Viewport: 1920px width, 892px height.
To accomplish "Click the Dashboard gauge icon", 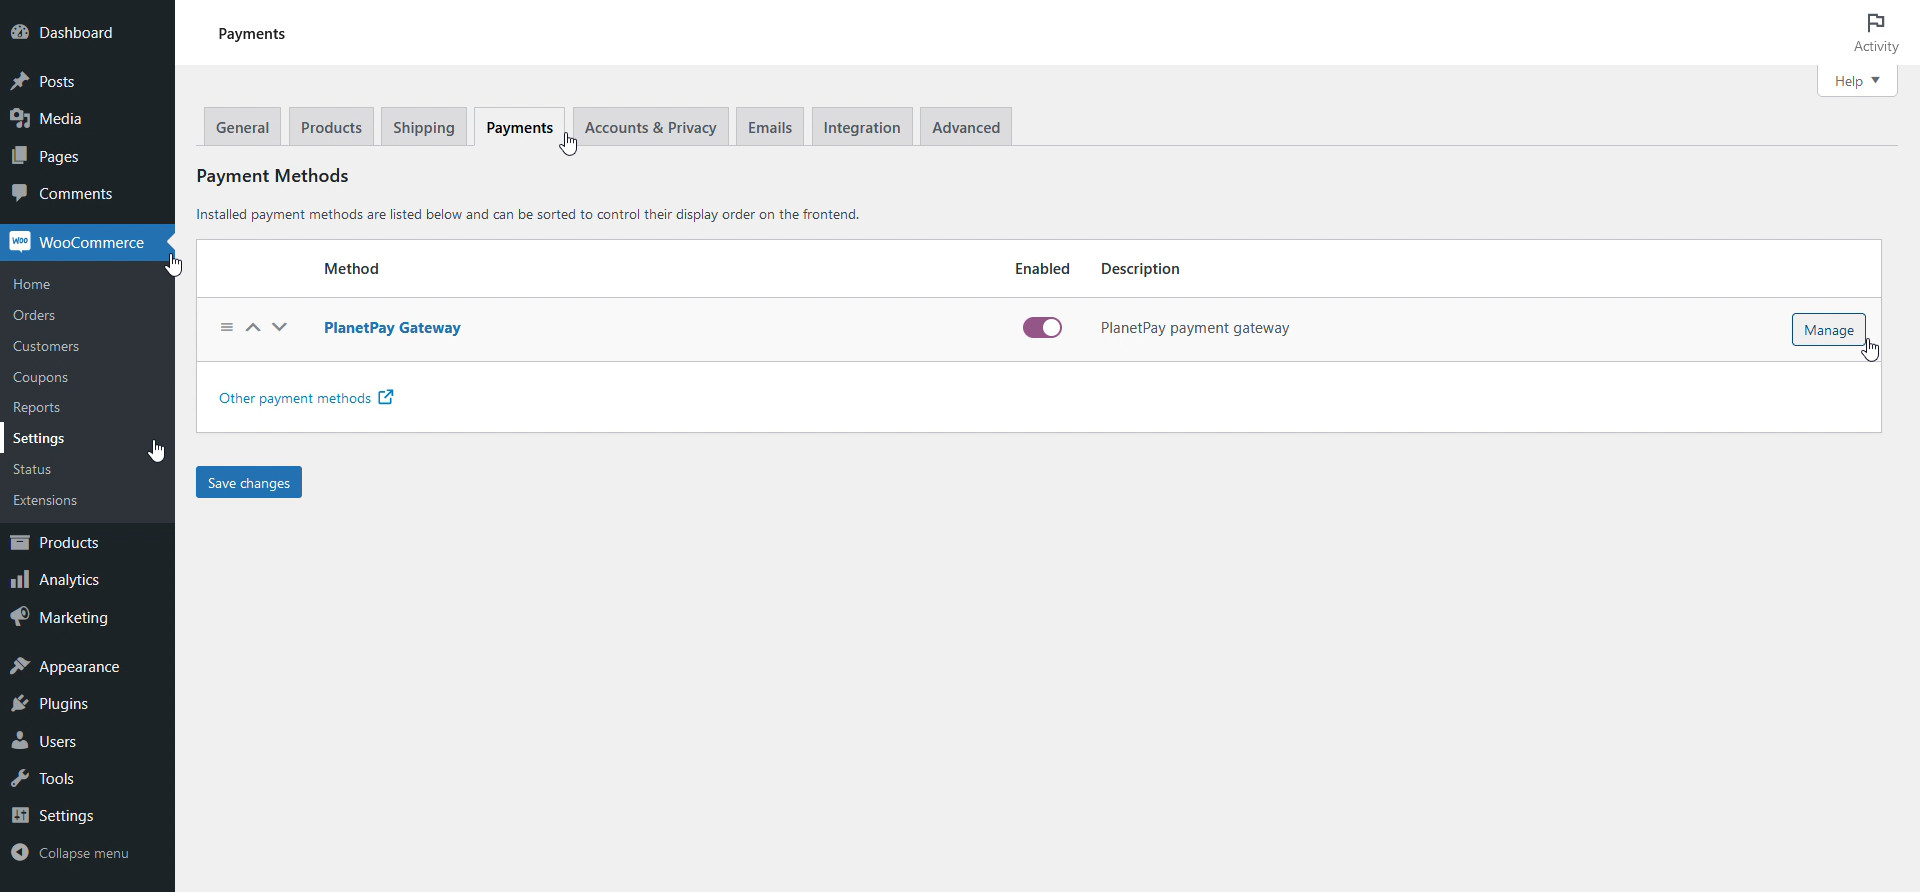I will pos(20,32).
